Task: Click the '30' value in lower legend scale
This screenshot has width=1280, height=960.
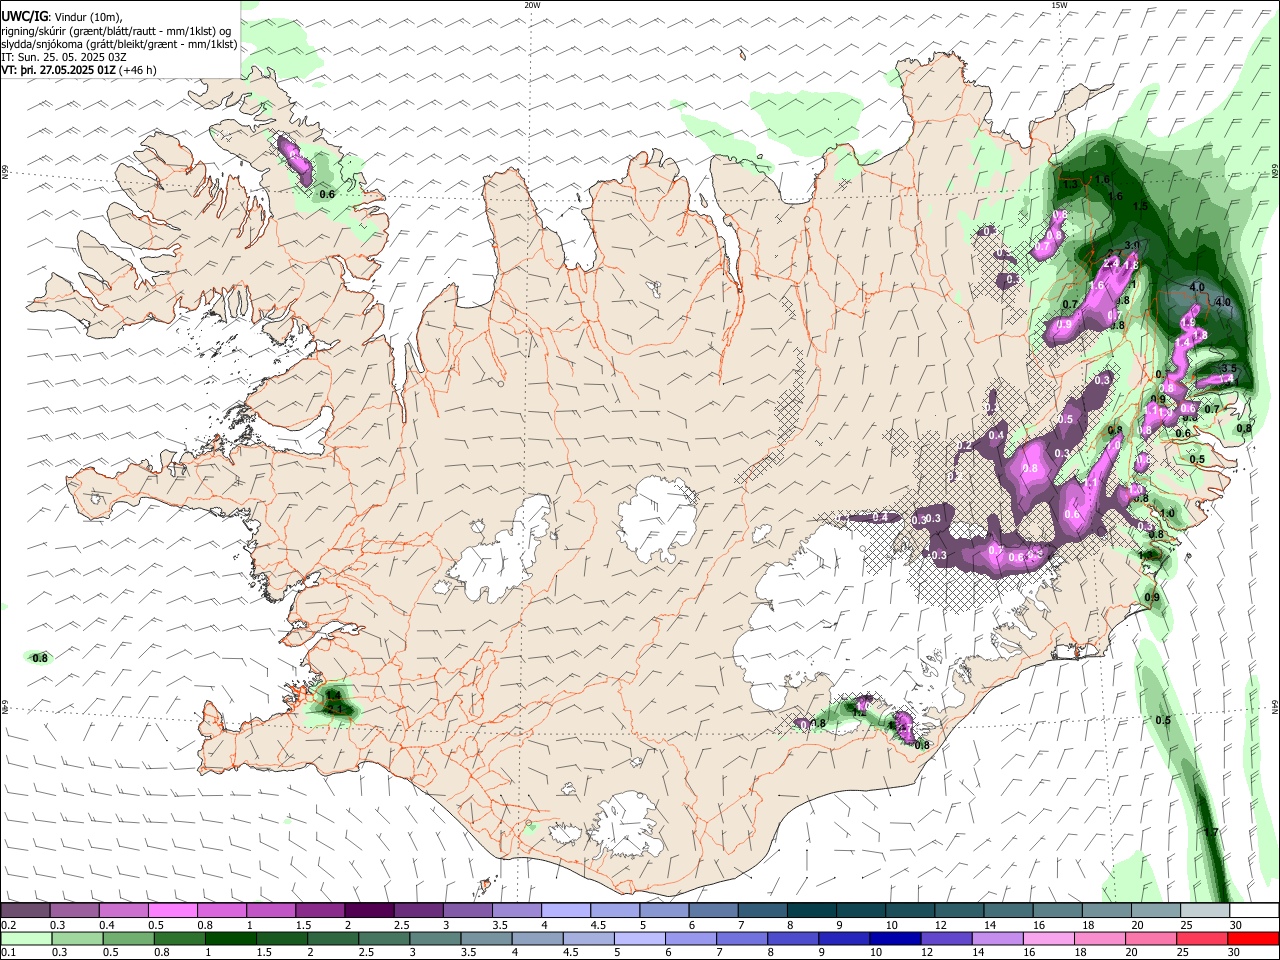Action: pyautogui.click(x=1233, y=953)
